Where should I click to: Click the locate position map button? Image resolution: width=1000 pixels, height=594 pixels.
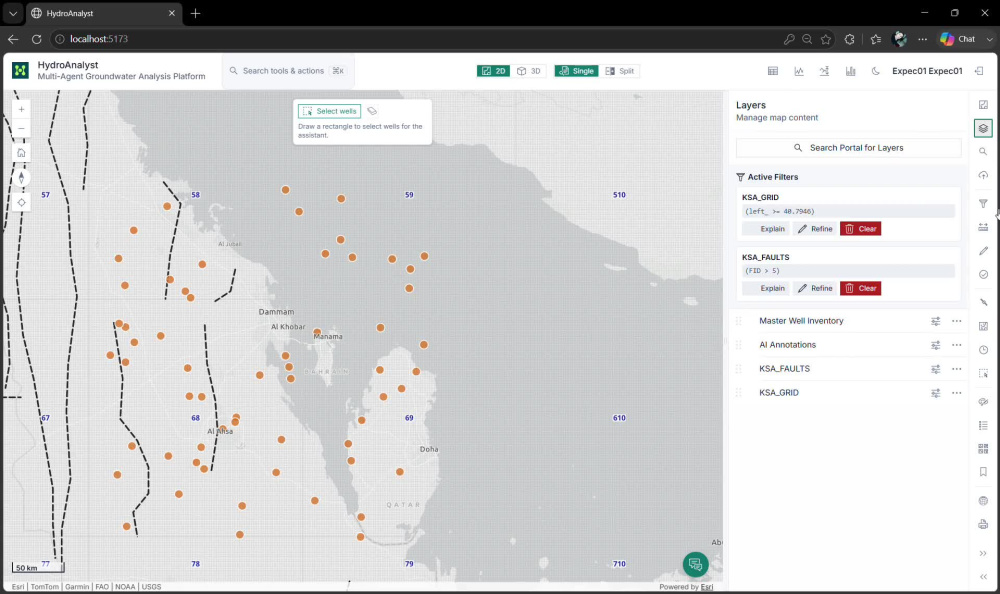[x=21, y=202]
